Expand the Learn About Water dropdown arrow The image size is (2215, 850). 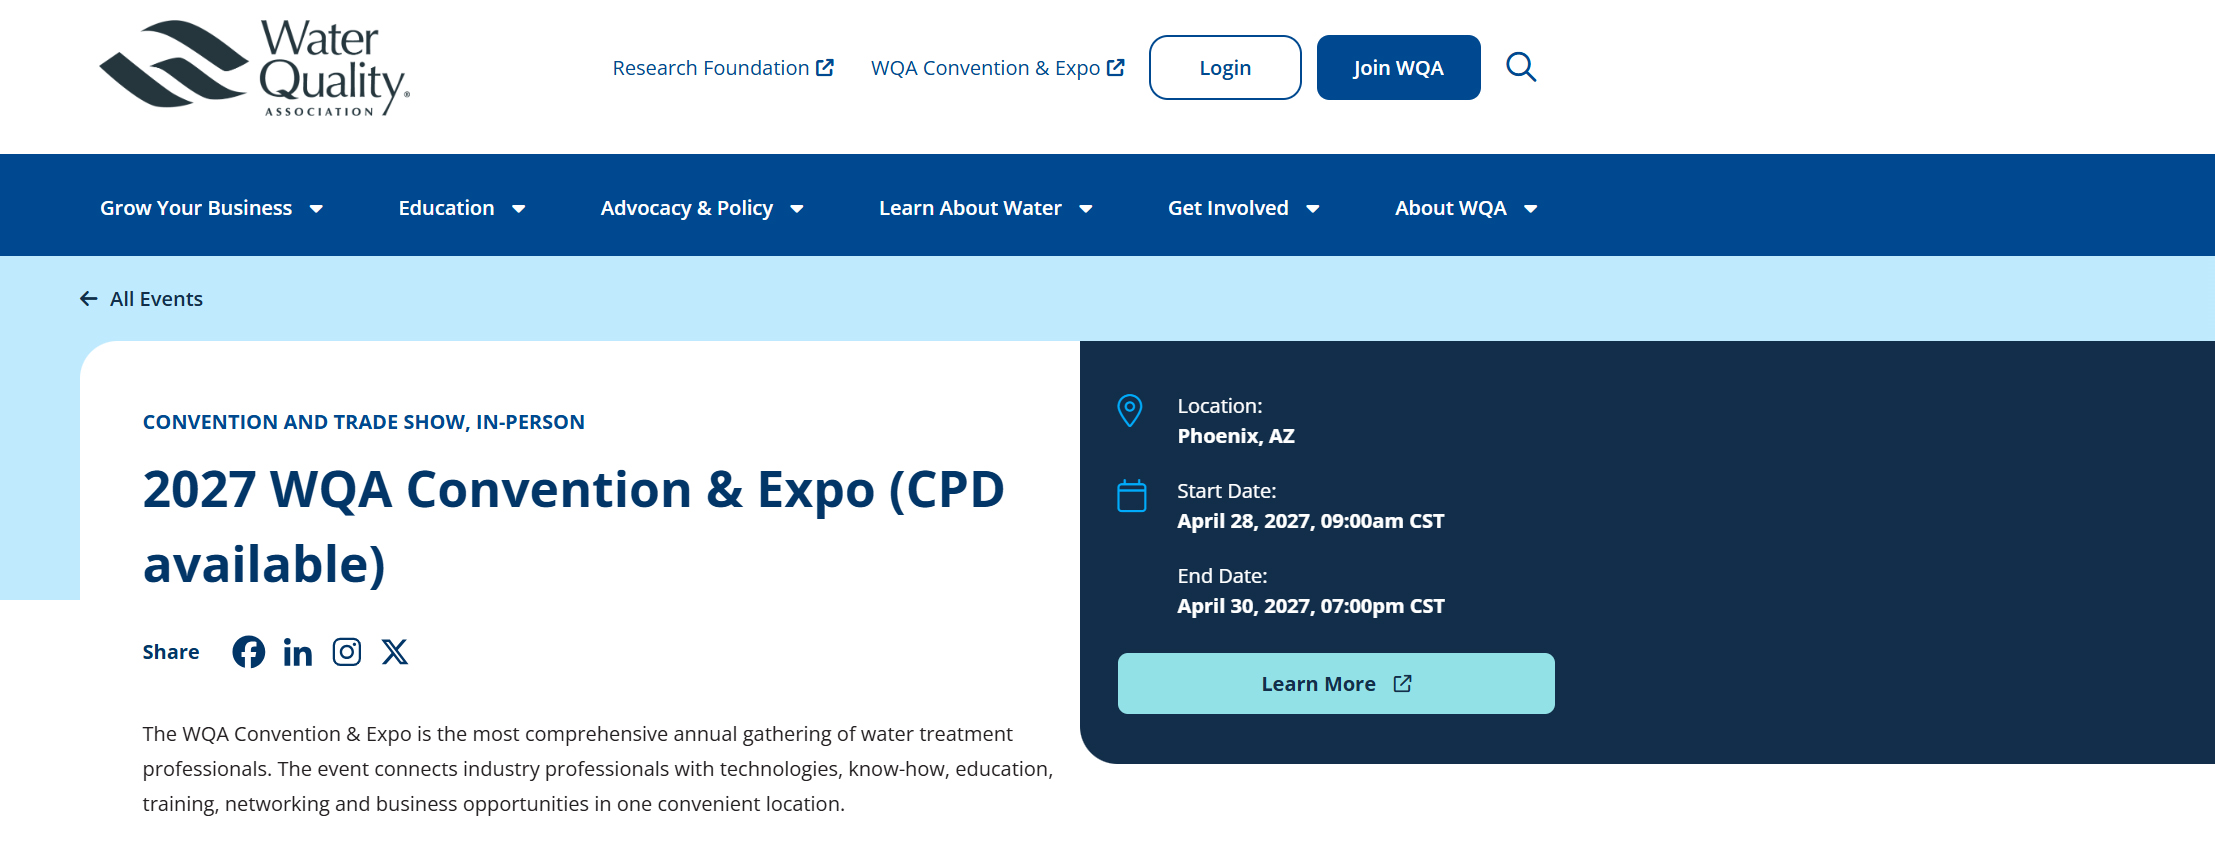pyautogui.click(x=1086, y=209)
